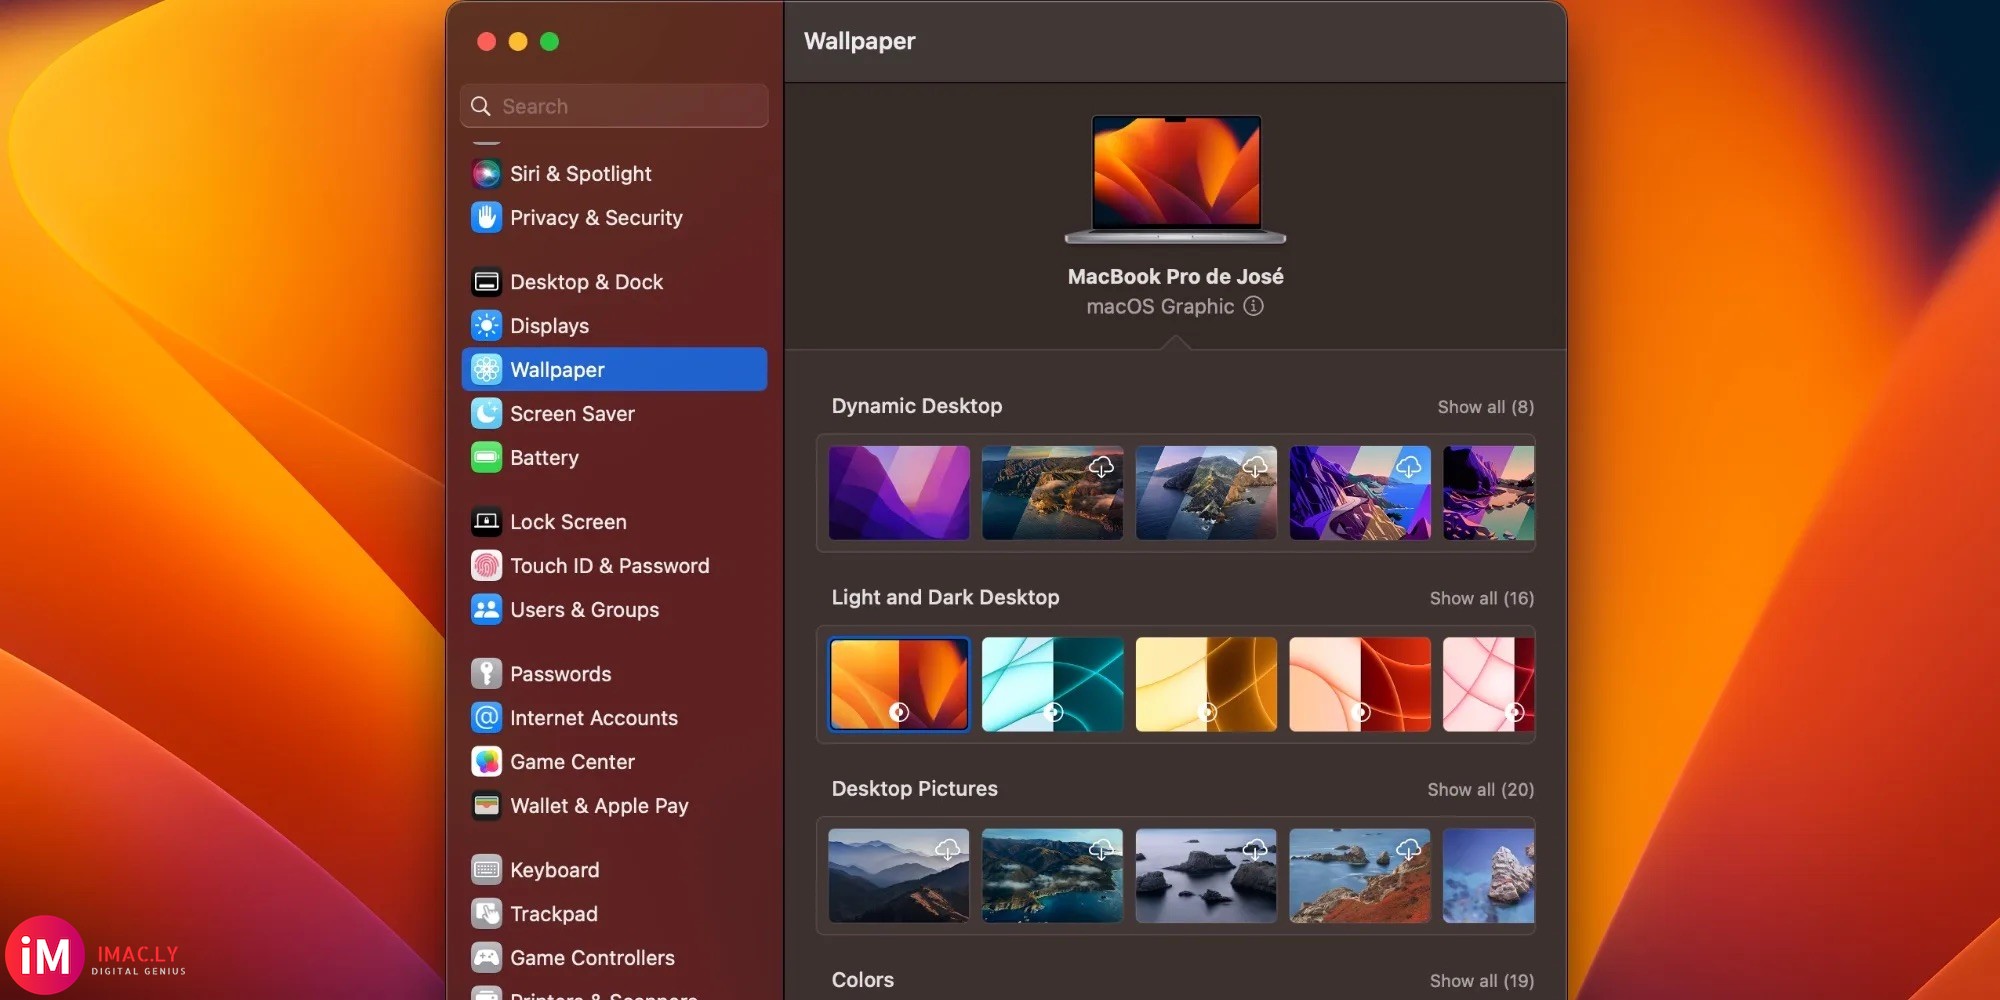Image resolution: width=2000 pixels, height=1000 pixels.
Task: Click the Users & Groups icon
Action: pyautogui.click(x=486, y=610)
